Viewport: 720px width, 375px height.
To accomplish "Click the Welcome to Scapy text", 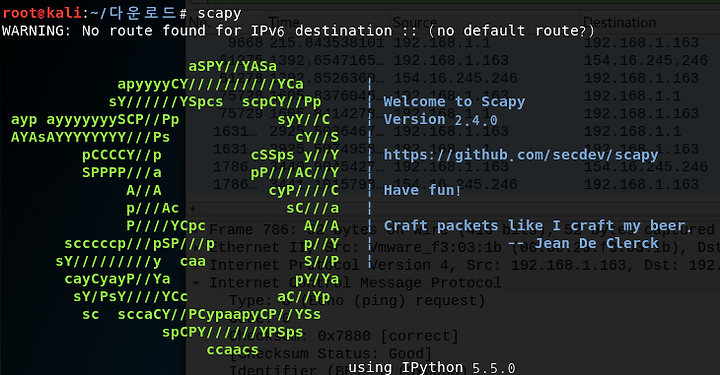I will pos(454,102).
